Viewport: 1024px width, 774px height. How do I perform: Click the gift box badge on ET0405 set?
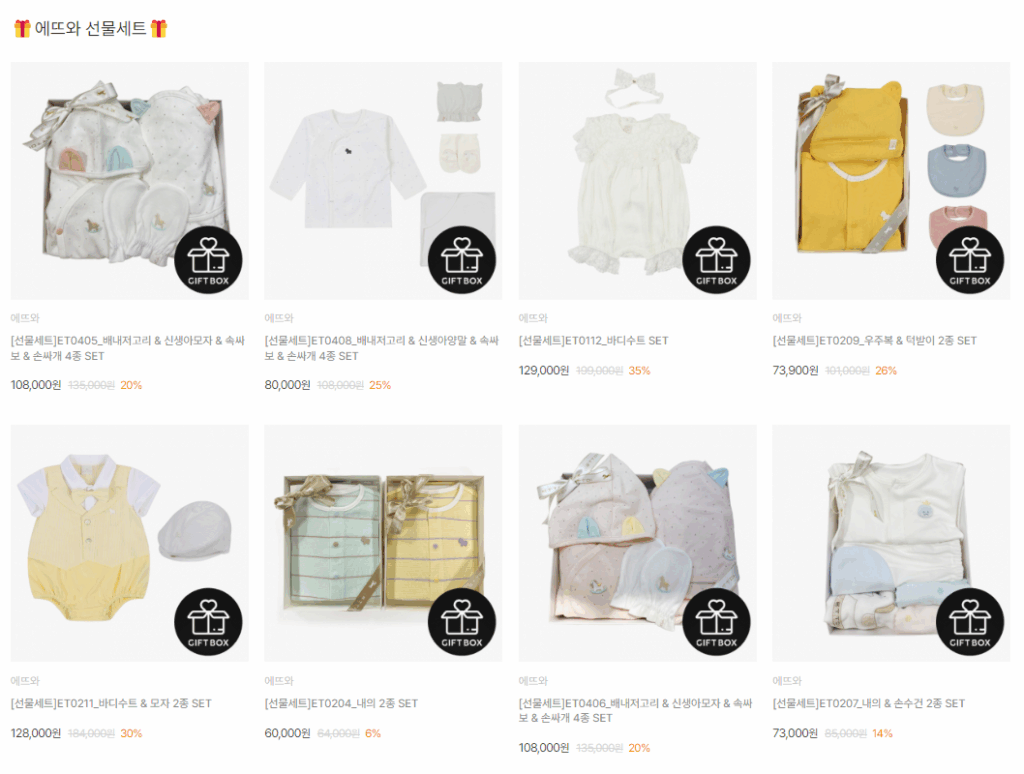[x=208, y=260]
